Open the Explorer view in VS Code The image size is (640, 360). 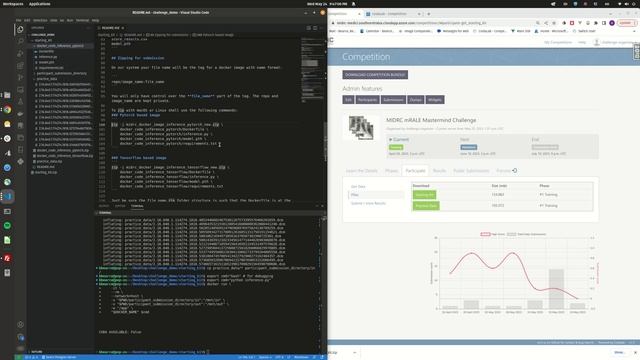point(20,29)
